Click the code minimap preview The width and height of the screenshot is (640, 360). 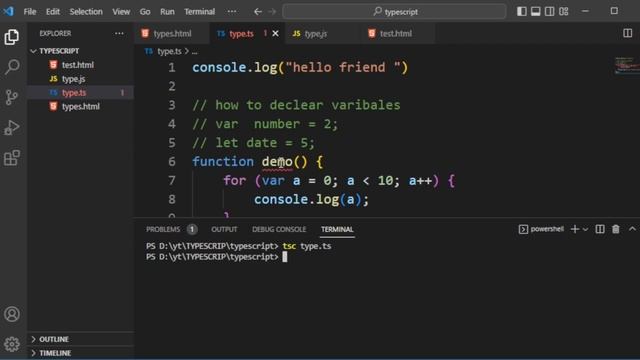[627, 66]
